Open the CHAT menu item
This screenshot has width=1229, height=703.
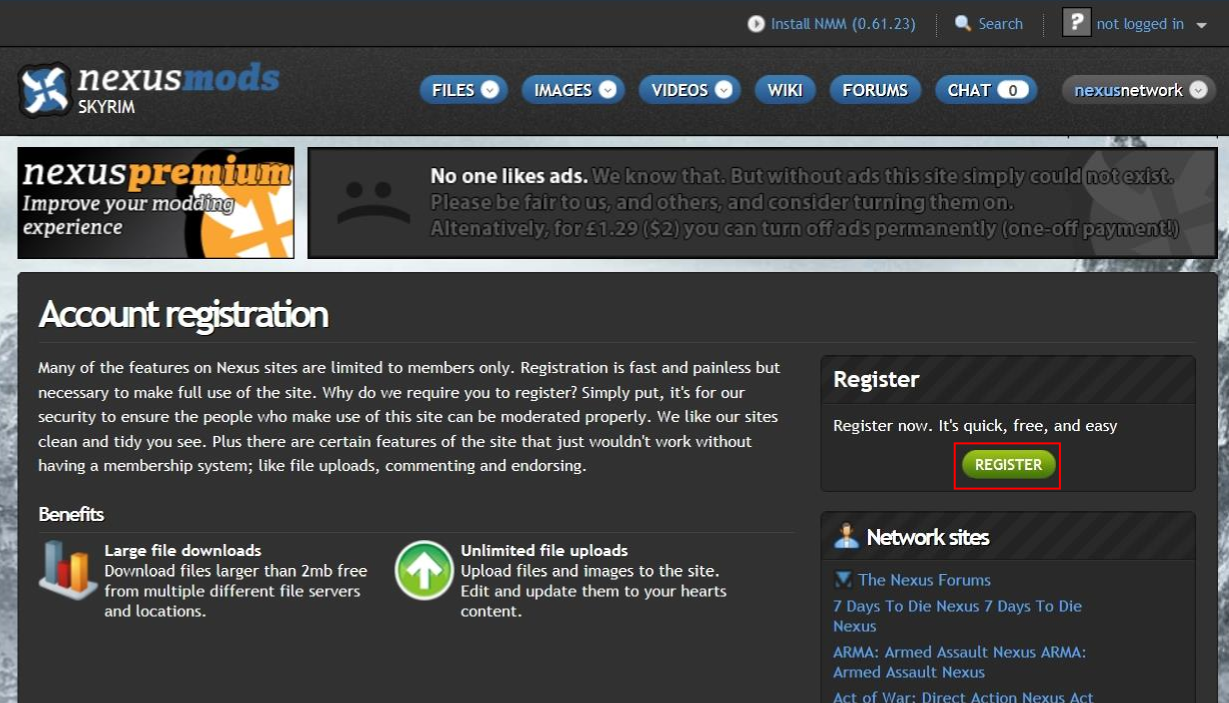tap(986, 90)
